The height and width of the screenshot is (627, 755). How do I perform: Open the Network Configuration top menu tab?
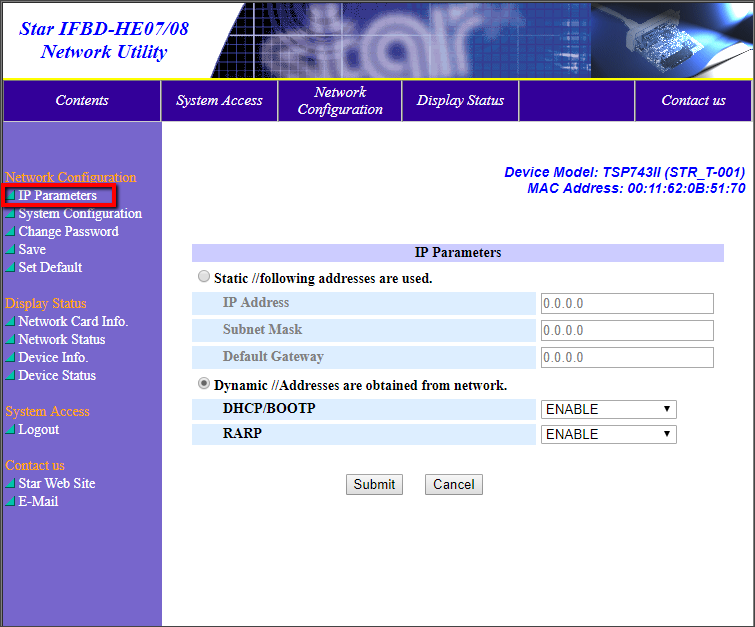point(340,101)
